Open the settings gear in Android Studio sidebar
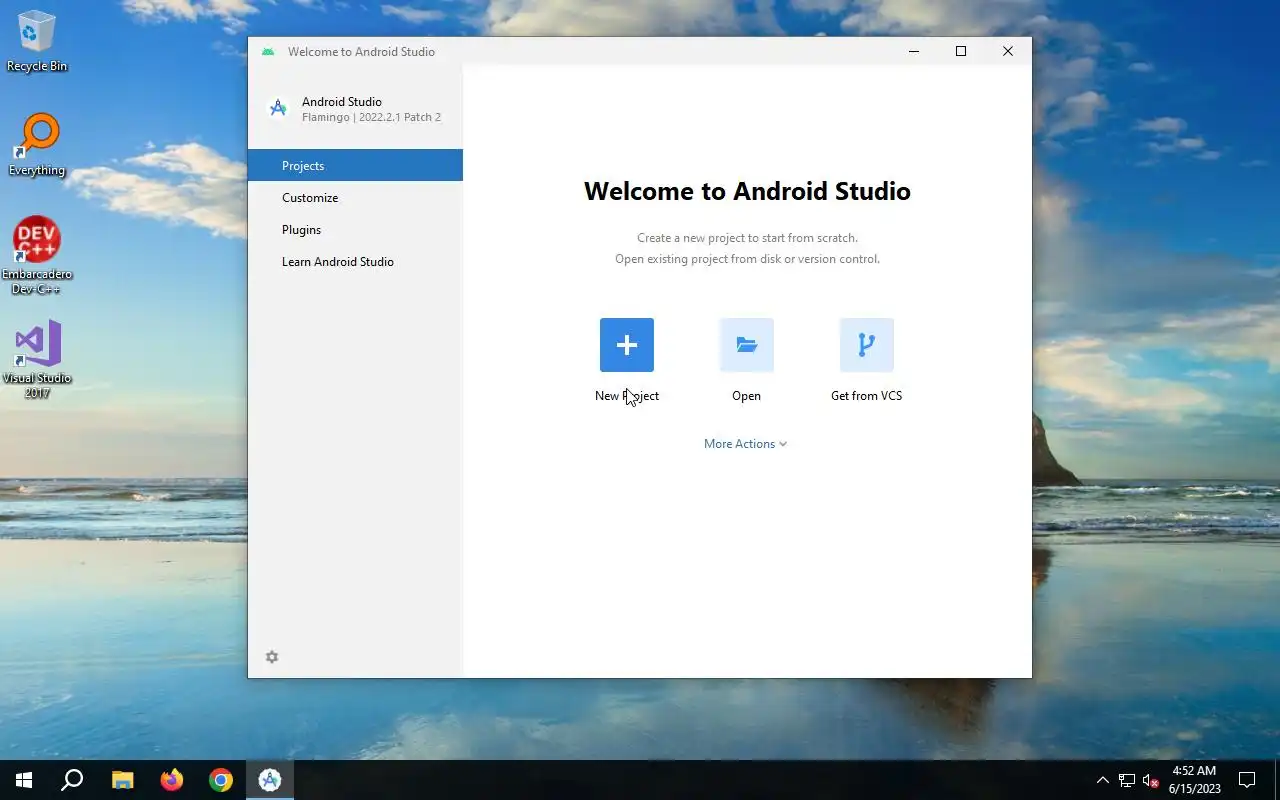The height and width of the screenshot is (800, 1280). tap(272, 657)
